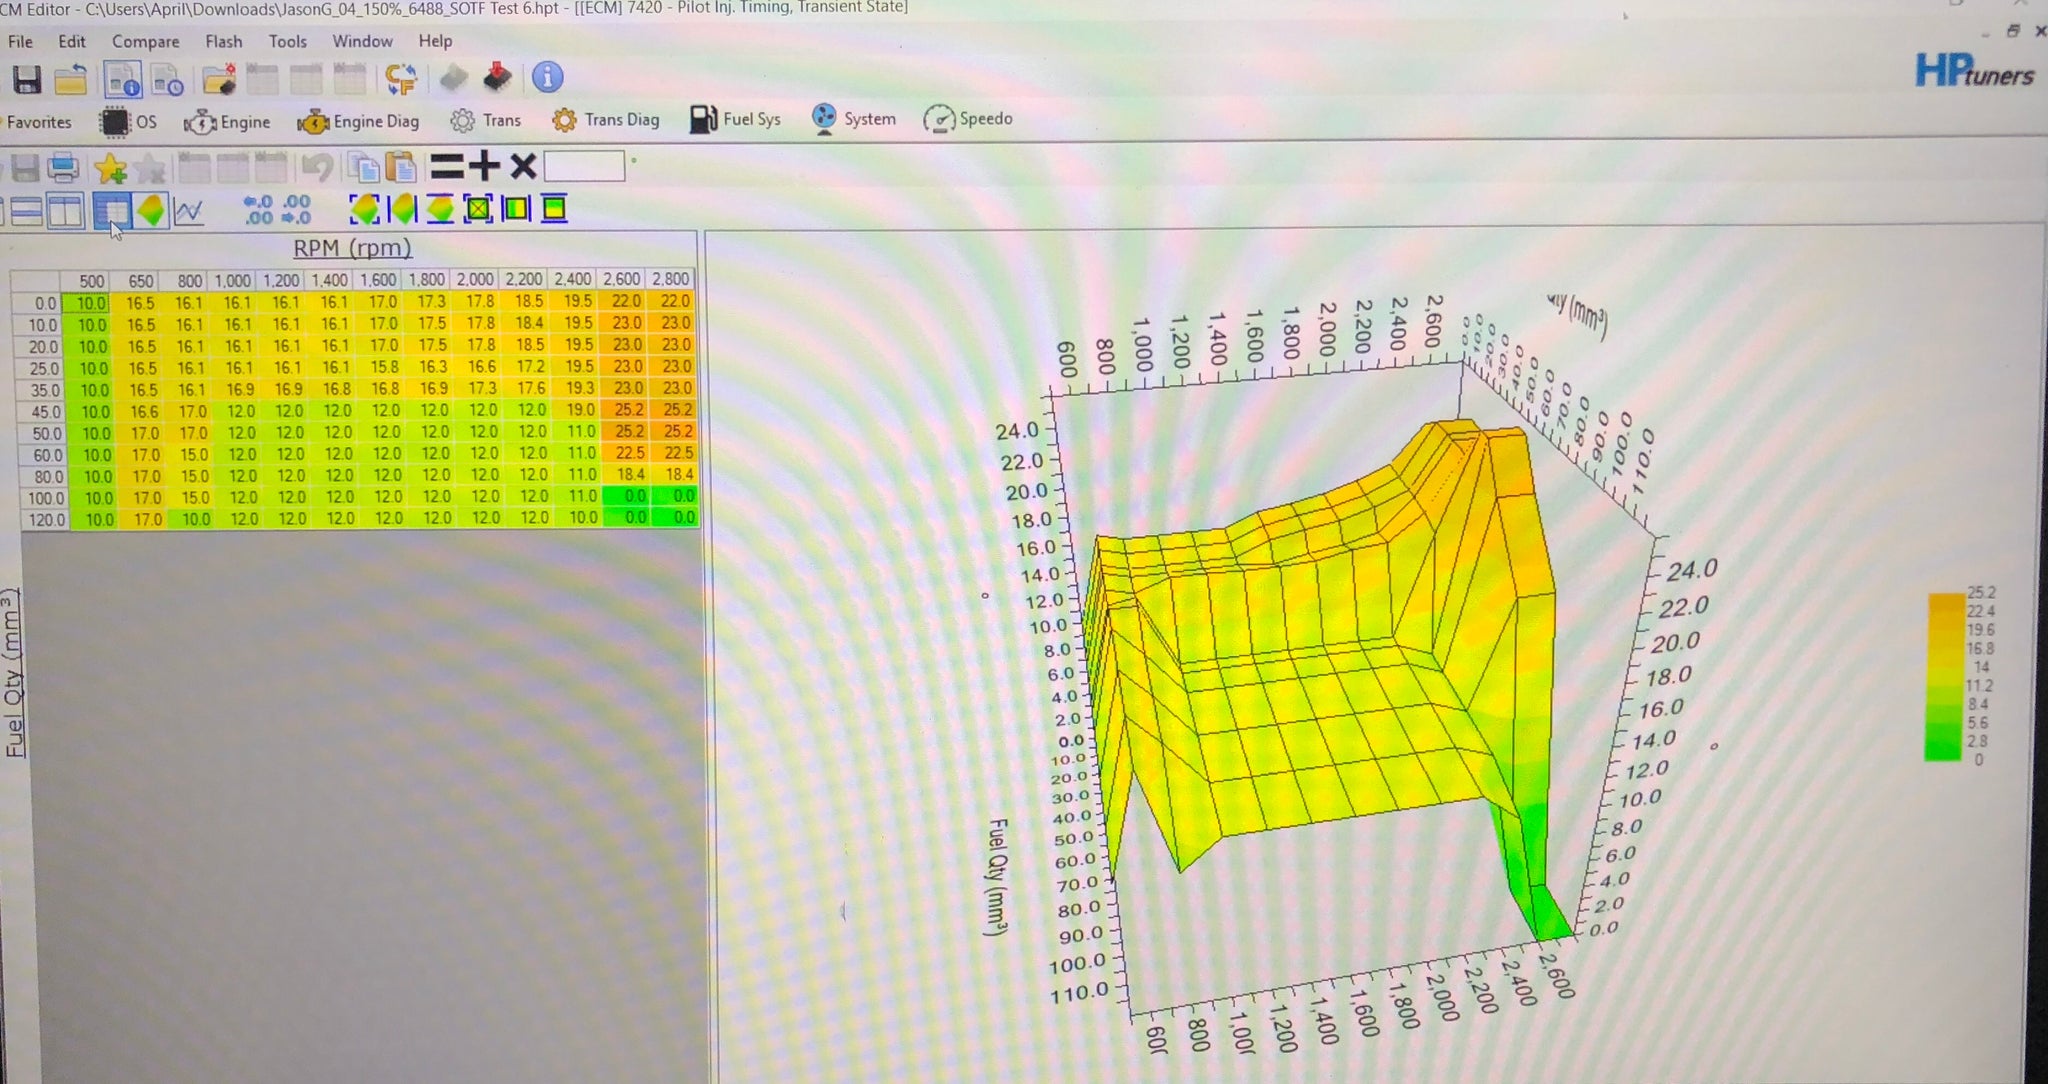The width and height of the screenshot is (2048, 1084).
Task: Click the Save file floppy icon
Action: [x=26, y=79]
